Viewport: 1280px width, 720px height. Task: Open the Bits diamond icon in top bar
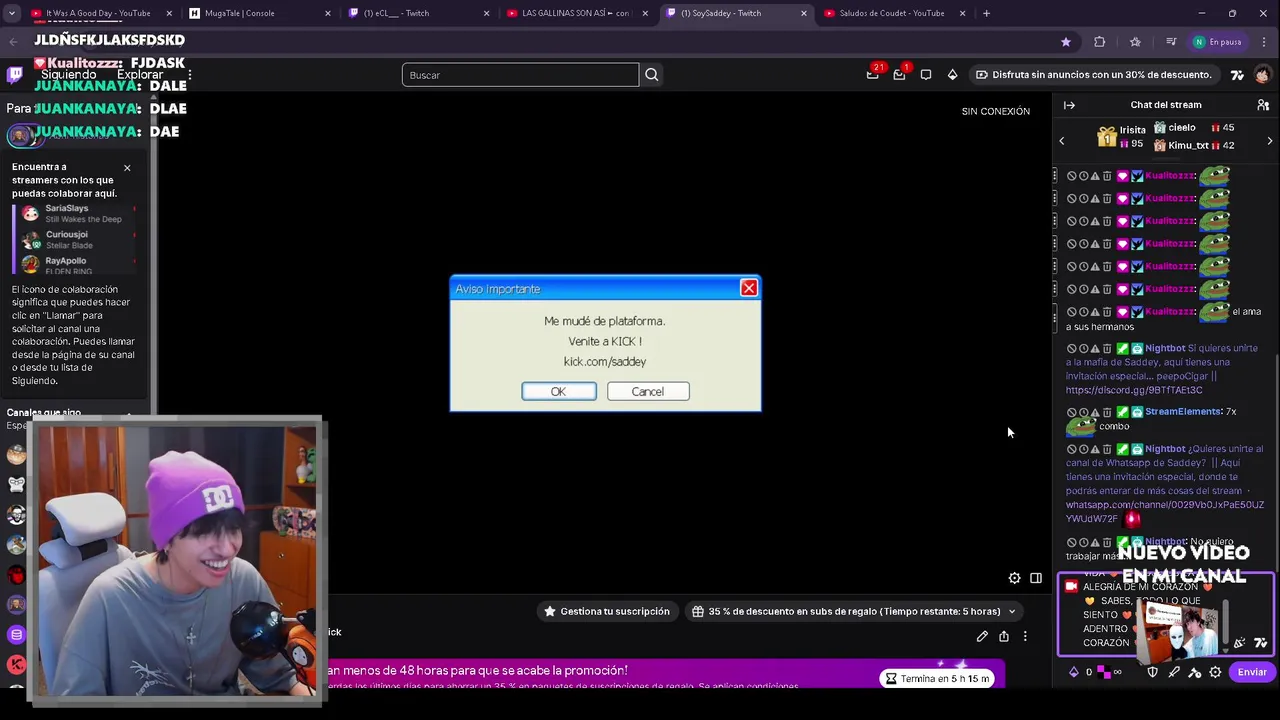tap(952, 75)
